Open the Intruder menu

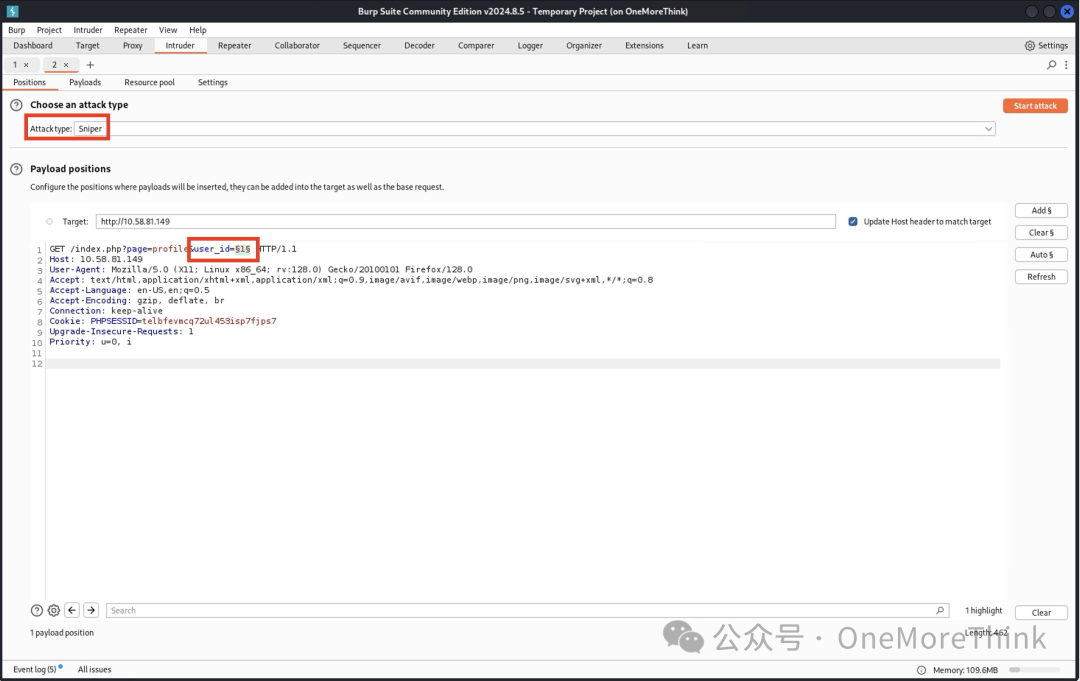click(88, 30)
